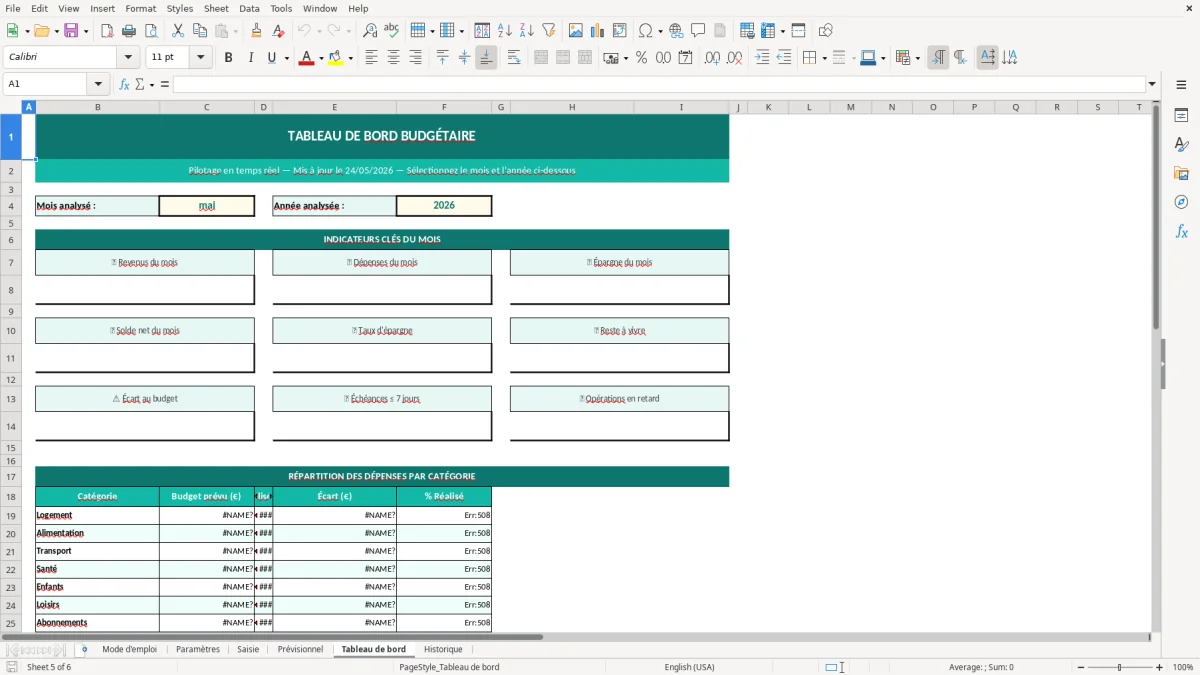Expand the formula bar
The image size is (1200, 675).
coord(1152,84)
